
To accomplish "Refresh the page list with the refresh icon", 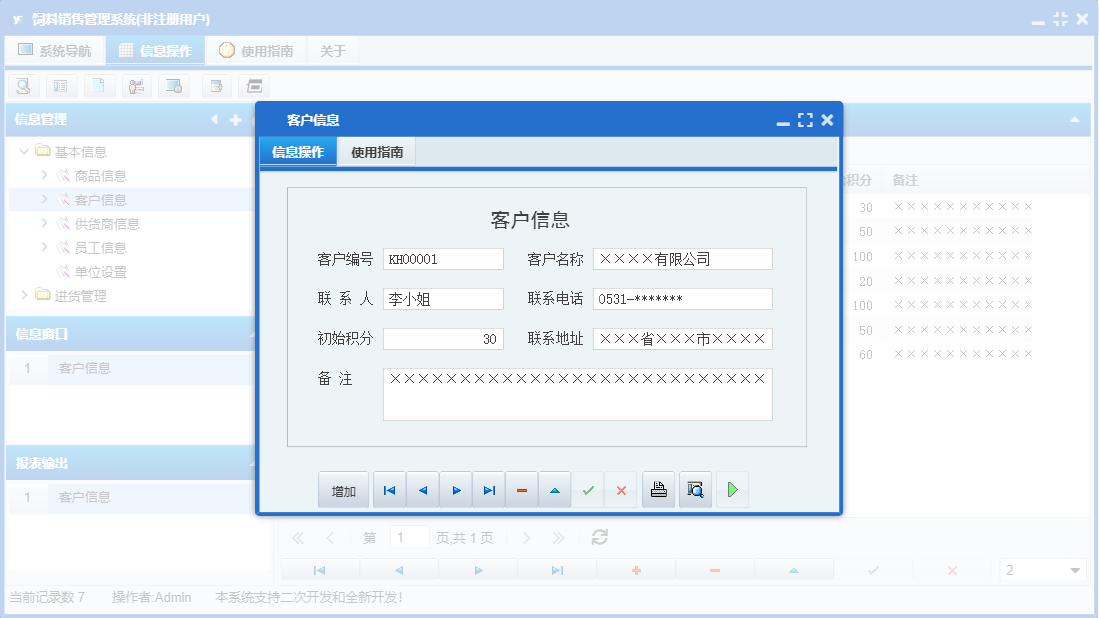I will point(599,537).
